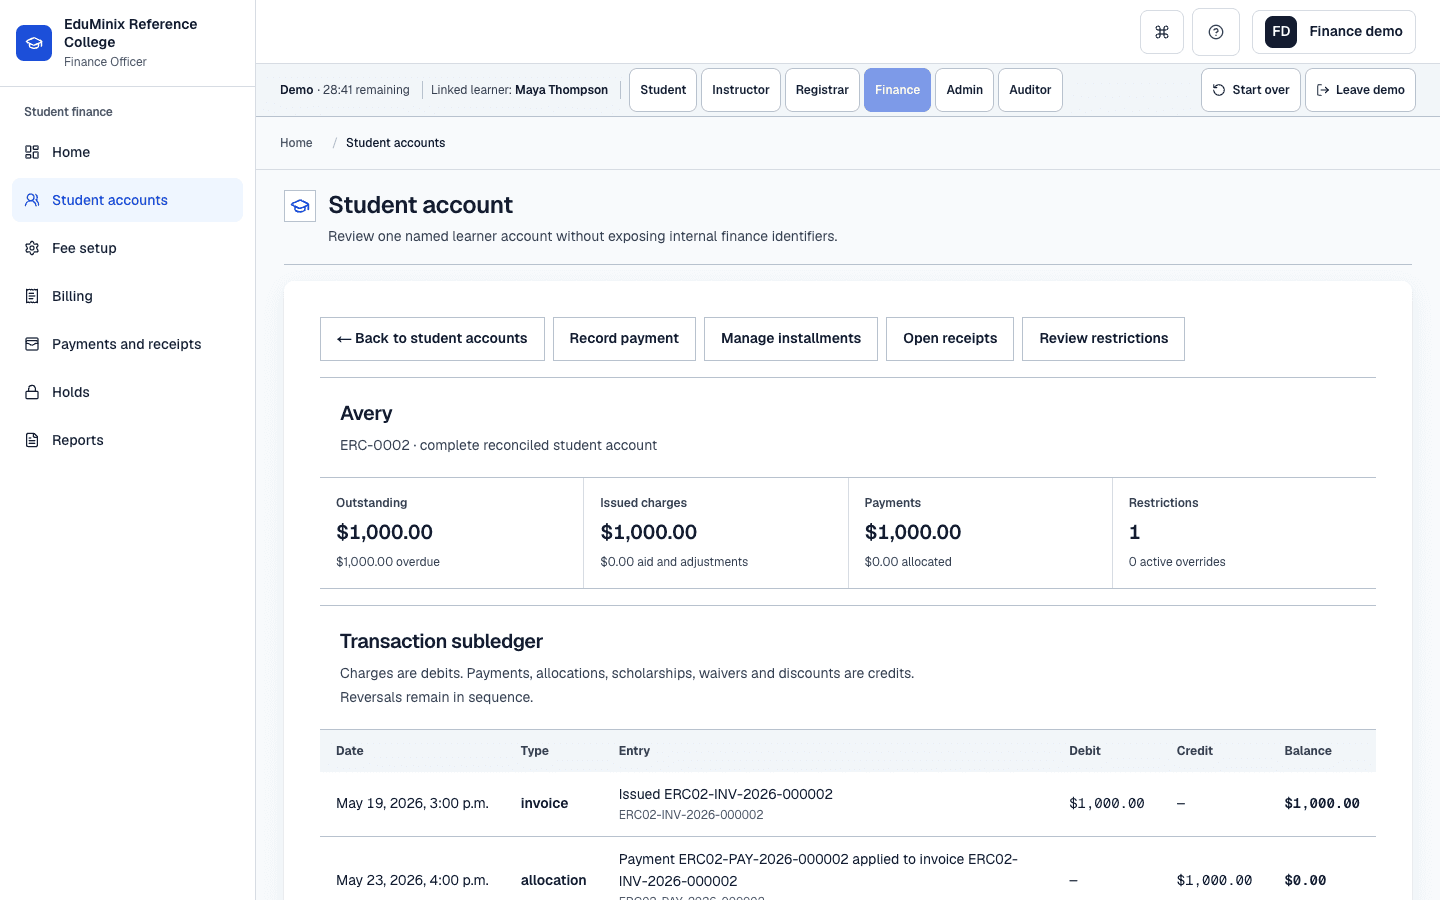Viewport: 1440px width, 900px height.
Task: Click the FD avatar badge
Action: pyautogui.click(x=1281, y=32)
